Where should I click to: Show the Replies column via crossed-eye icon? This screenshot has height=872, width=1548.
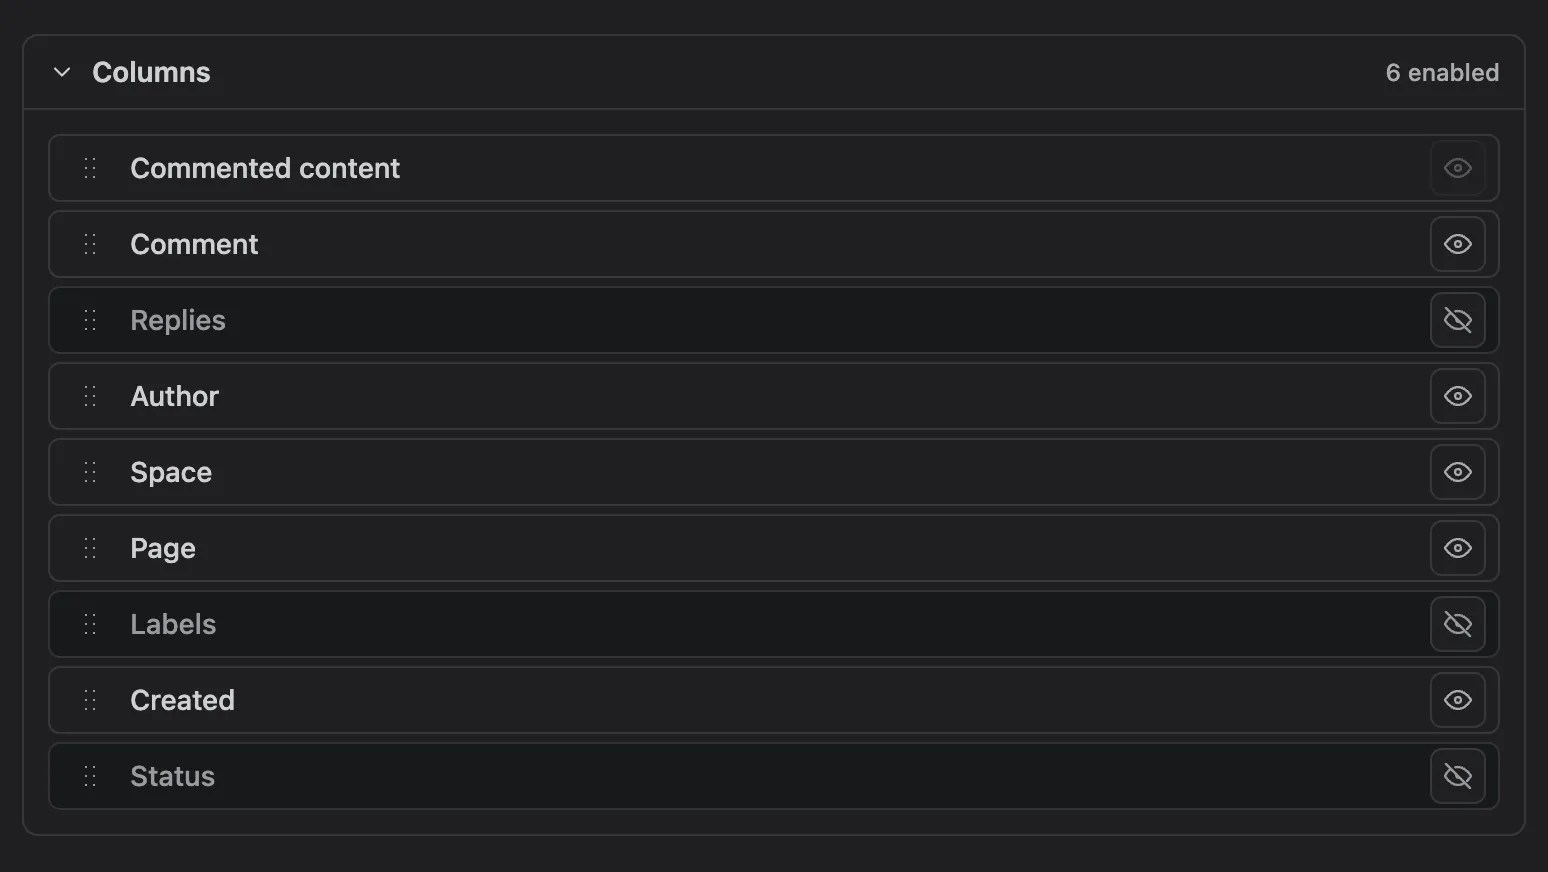(x=1457, y=320)
